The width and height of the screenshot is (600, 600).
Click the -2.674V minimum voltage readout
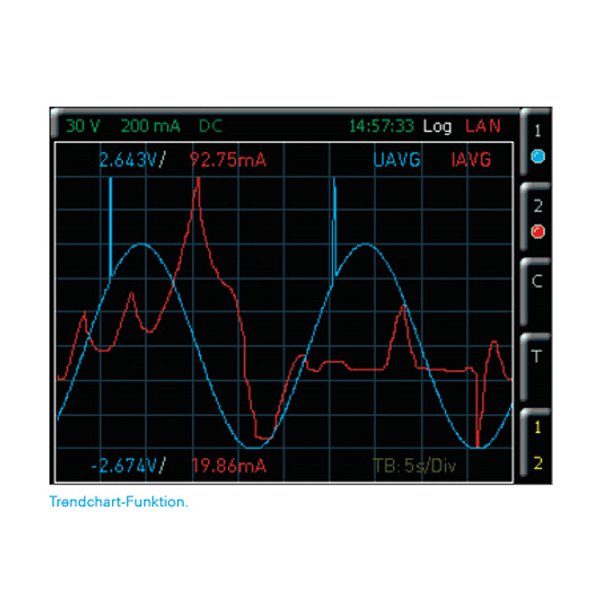click(x=126, y=465)
